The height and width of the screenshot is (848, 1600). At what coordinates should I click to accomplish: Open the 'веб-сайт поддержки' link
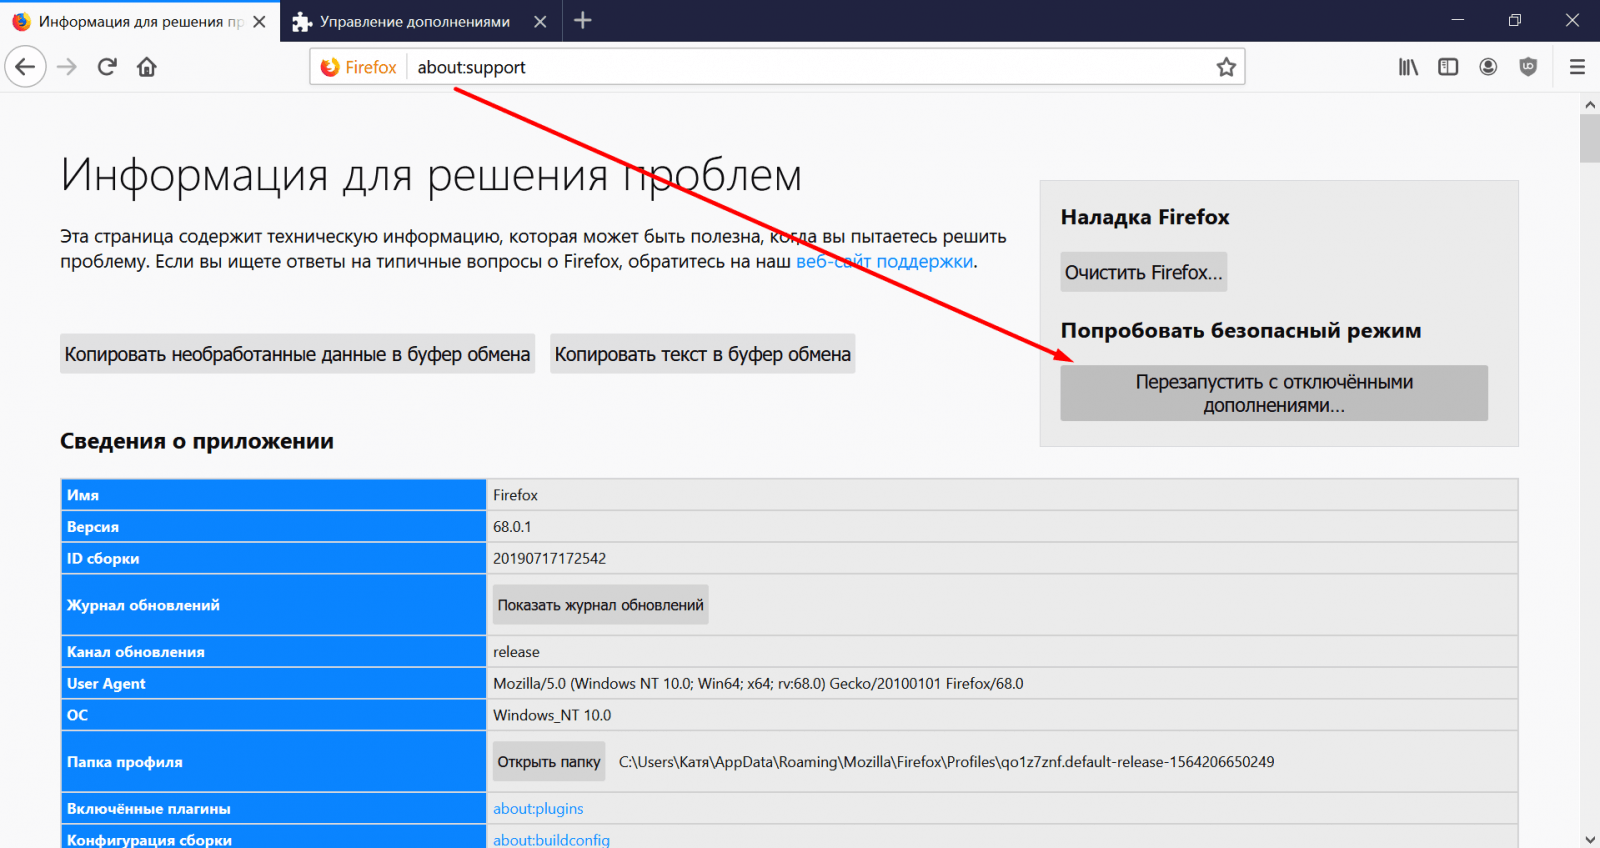(884, 261)
